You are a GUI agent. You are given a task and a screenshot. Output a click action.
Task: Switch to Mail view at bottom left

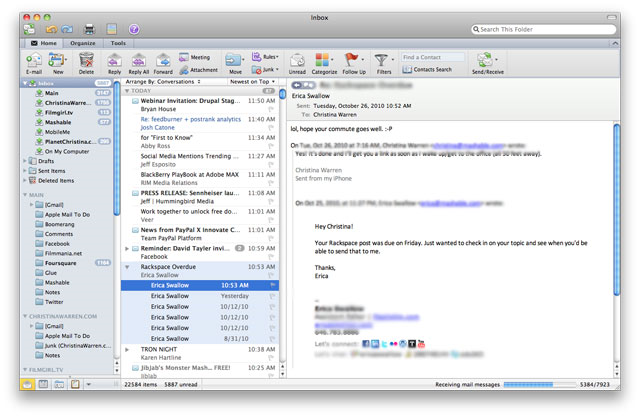pos(27,384)
